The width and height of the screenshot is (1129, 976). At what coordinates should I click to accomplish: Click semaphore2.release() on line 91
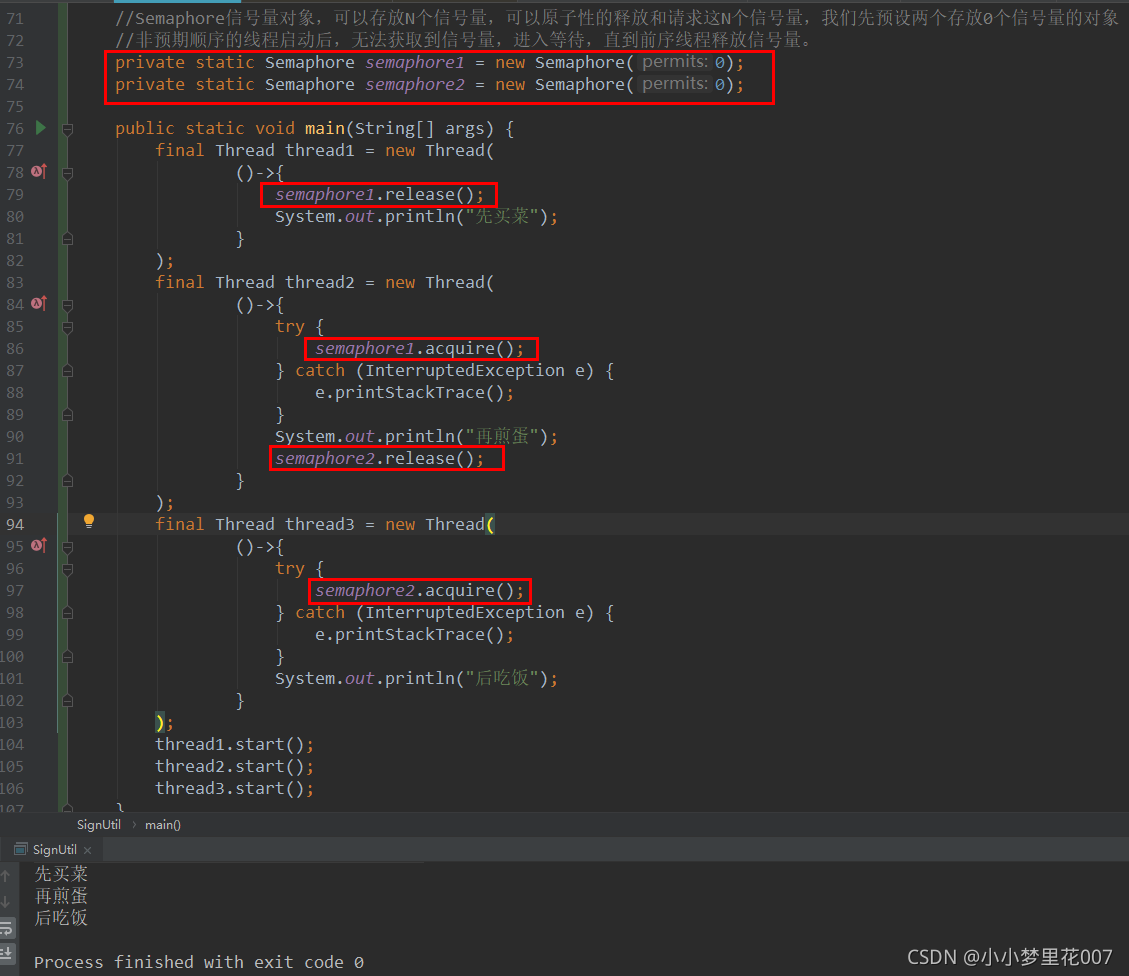pos(379,458)
